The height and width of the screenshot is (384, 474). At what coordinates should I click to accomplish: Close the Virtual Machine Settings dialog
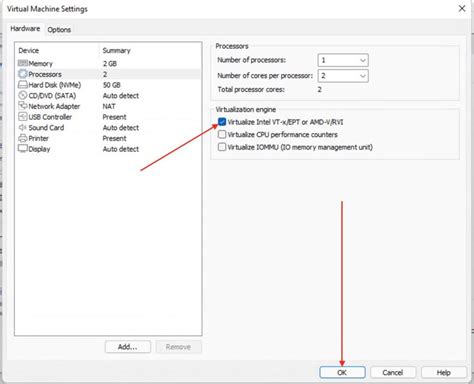pyautogui.click(x=462, y=8)
